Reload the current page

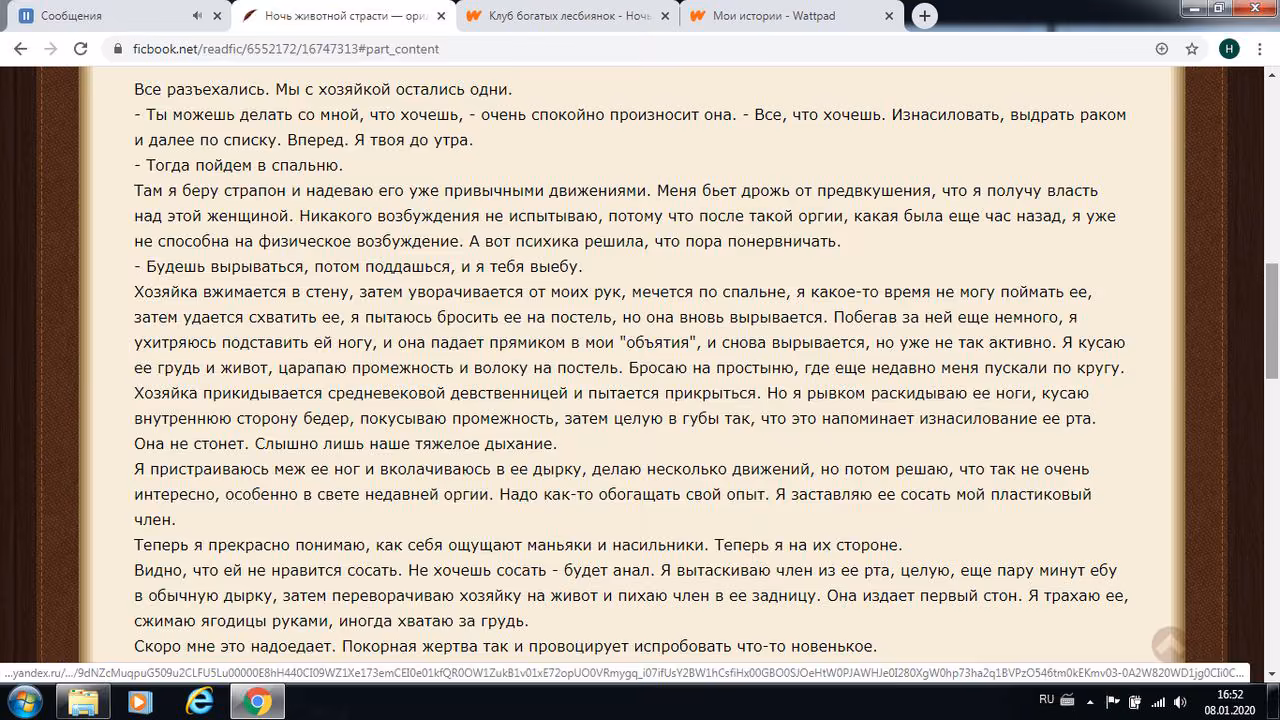[x=83, y=49]
